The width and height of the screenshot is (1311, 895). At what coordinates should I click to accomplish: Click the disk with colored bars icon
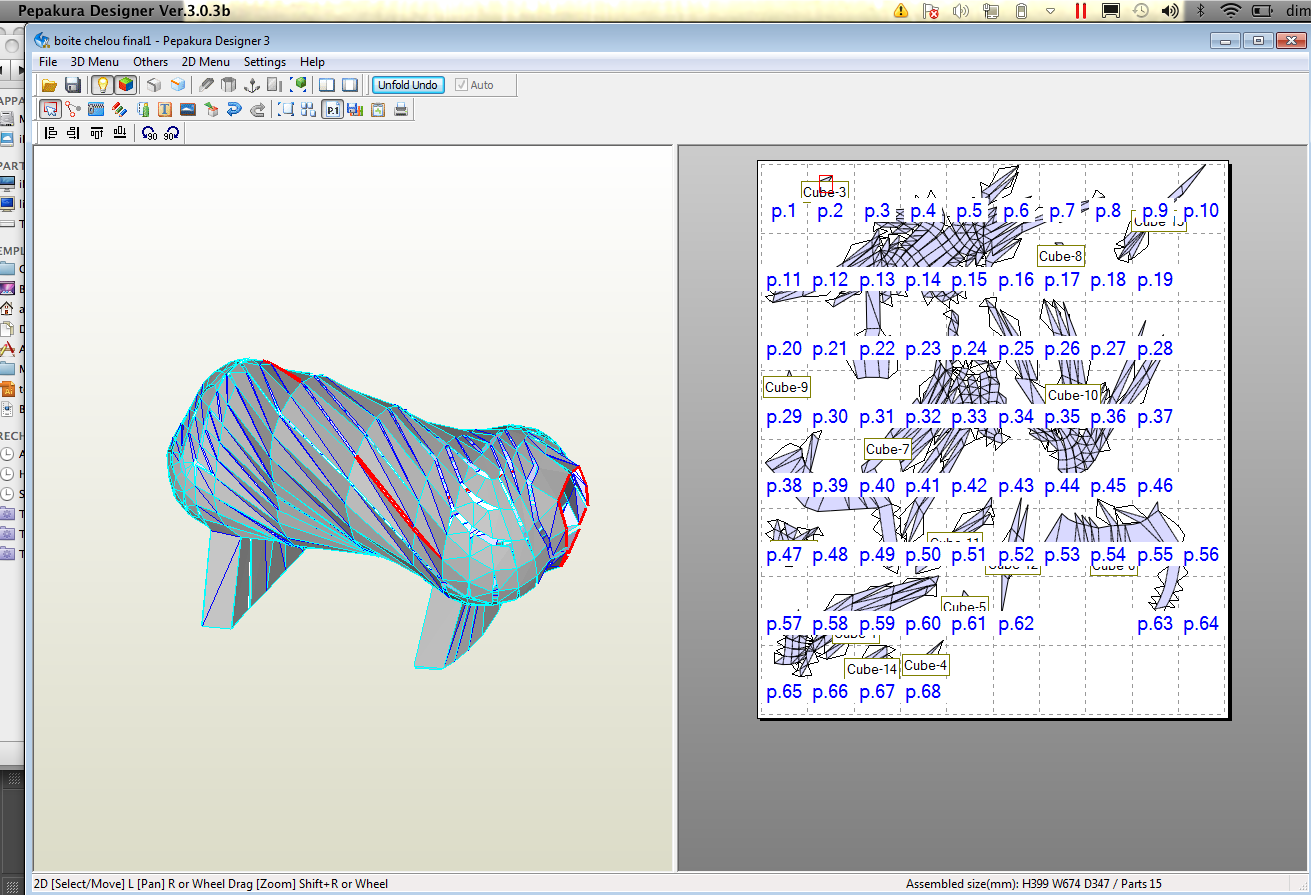tap(355, 109)
